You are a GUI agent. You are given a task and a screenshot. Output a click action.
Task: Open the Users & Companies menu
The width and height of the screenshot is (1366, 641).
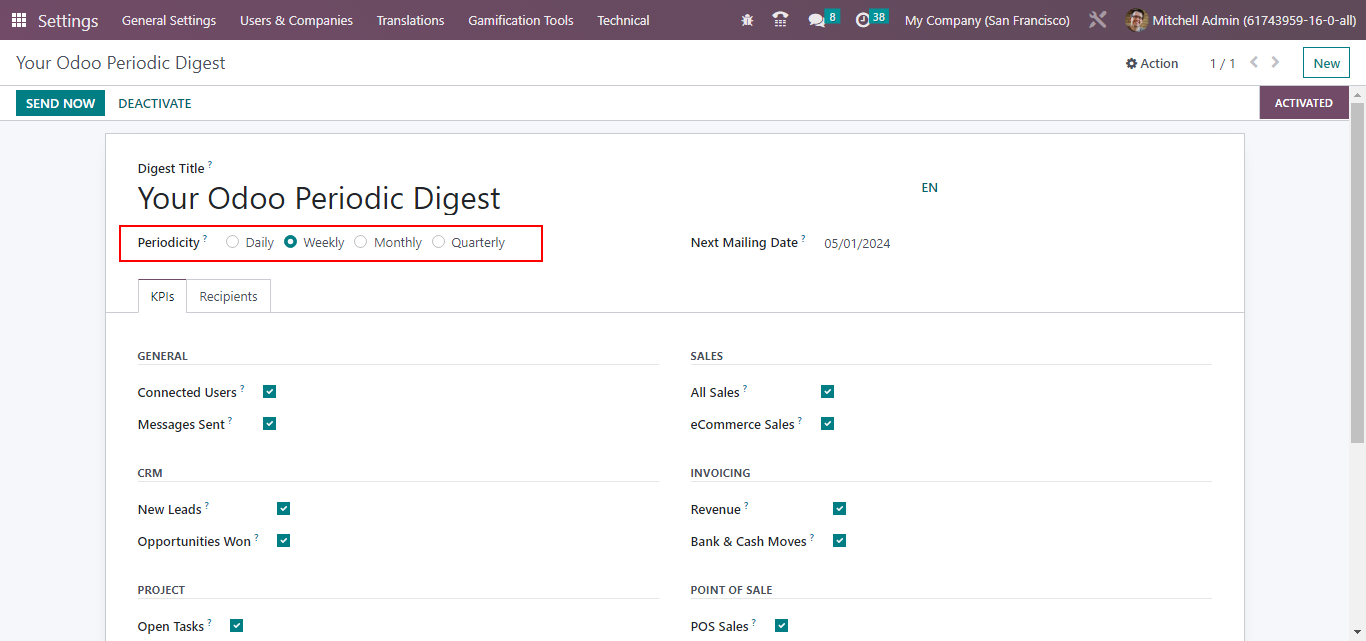tap(296, 20)
